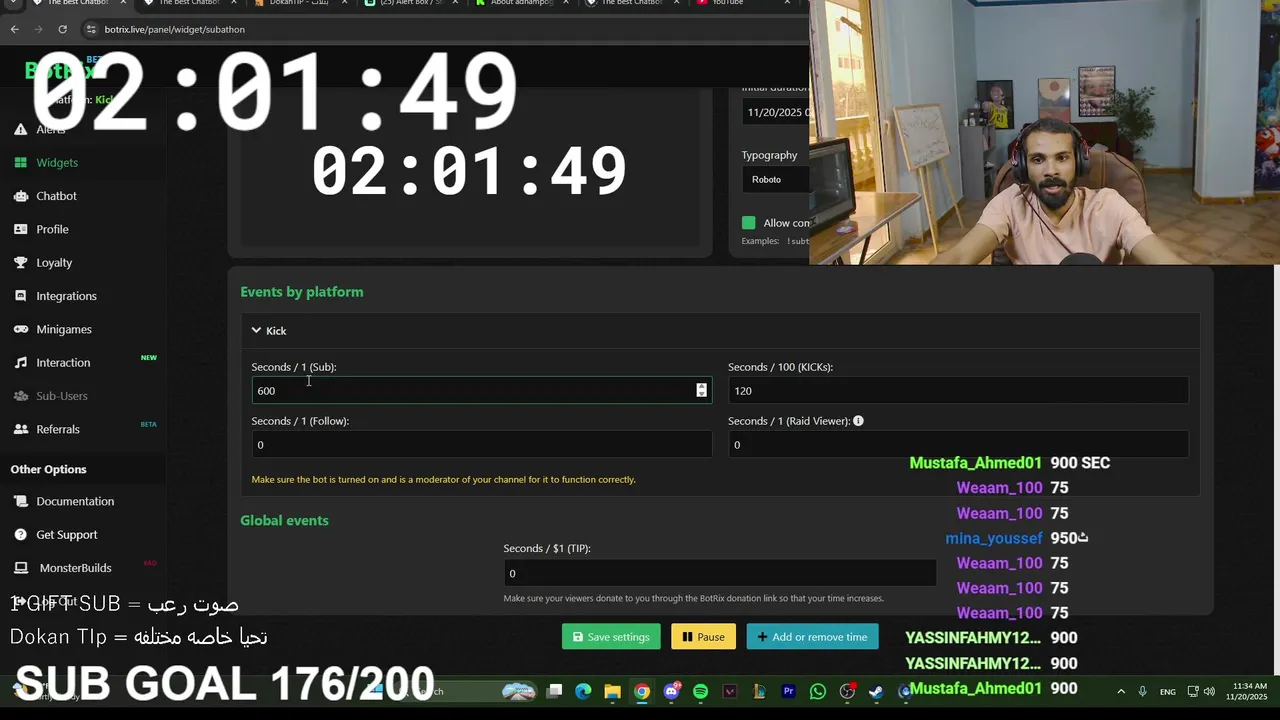Click the site info icon in address bar
1280x720 pixels.
click(91, 29)
